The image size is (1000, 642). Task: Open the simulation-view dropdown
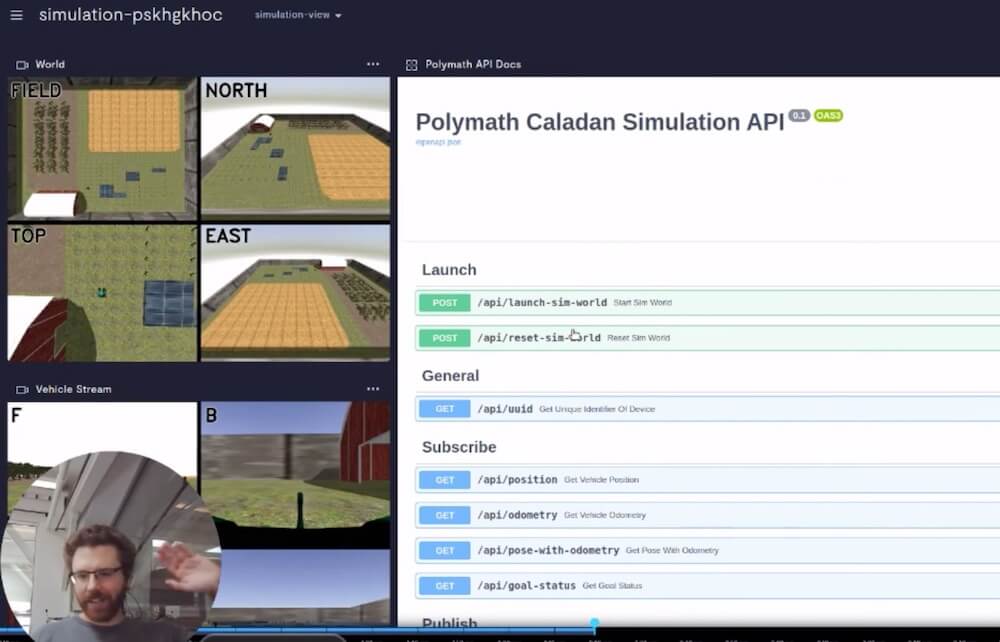298,15
